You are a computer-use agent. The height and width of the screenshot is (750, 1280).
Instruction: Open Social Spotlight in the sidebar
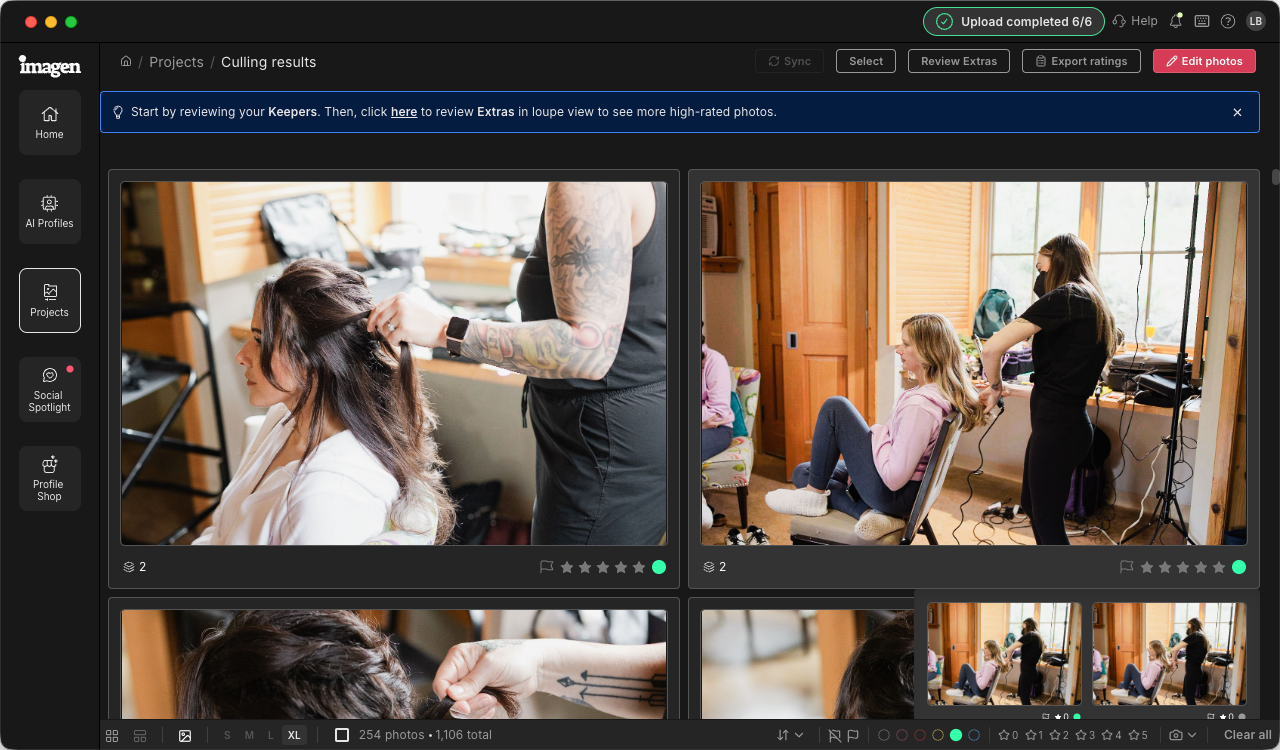coord(49,390)
